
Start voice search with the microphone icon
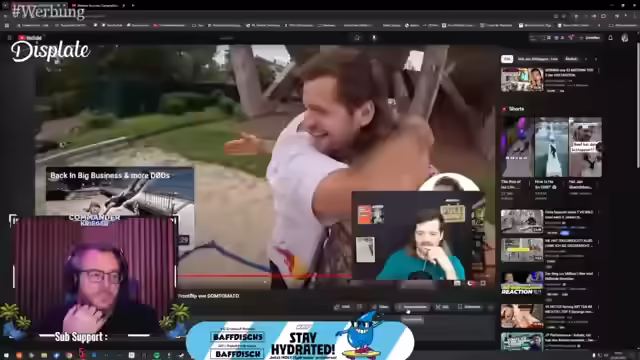click(x=374, y=38)
